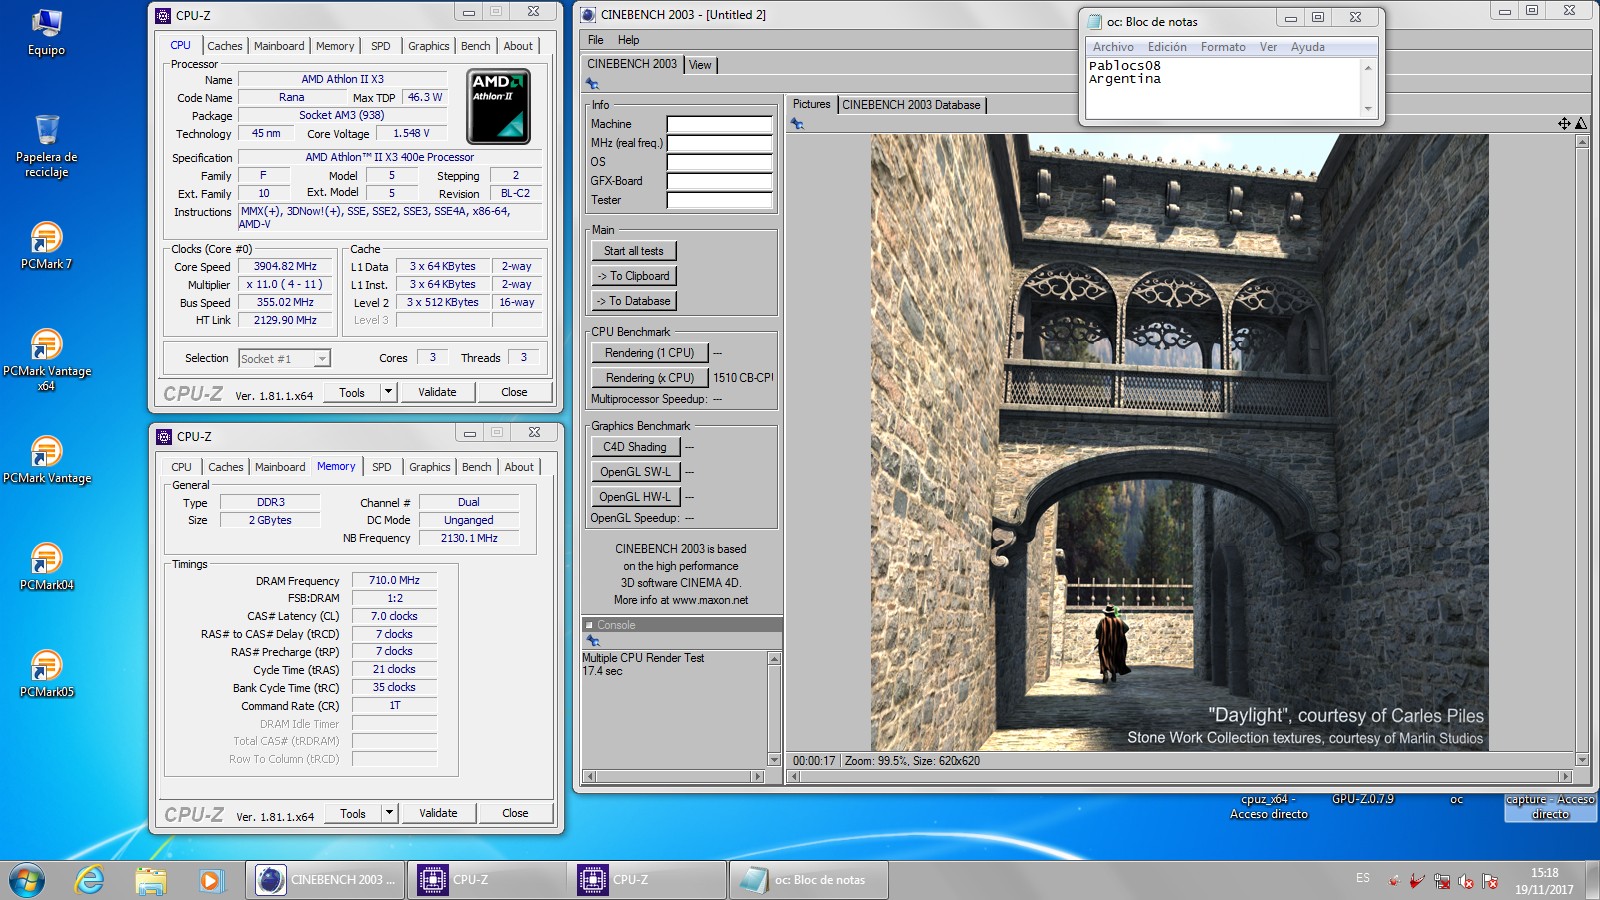Viewport: 1600px width, 900px height.
Task: Open Help menu in CINEBENCH
Action: coord(628,40)
